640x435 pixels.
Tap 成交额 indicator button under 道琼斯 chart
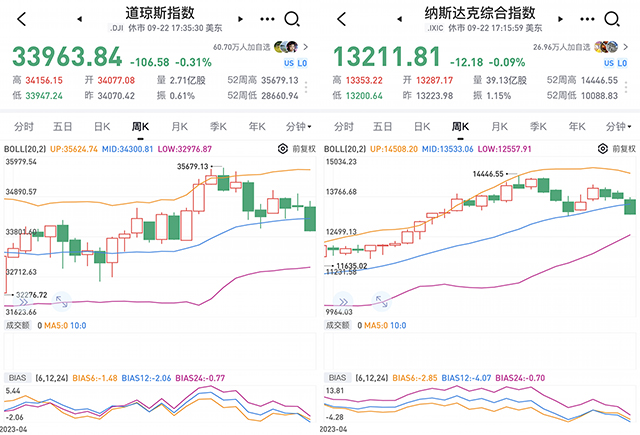click(x=18, y=325)
